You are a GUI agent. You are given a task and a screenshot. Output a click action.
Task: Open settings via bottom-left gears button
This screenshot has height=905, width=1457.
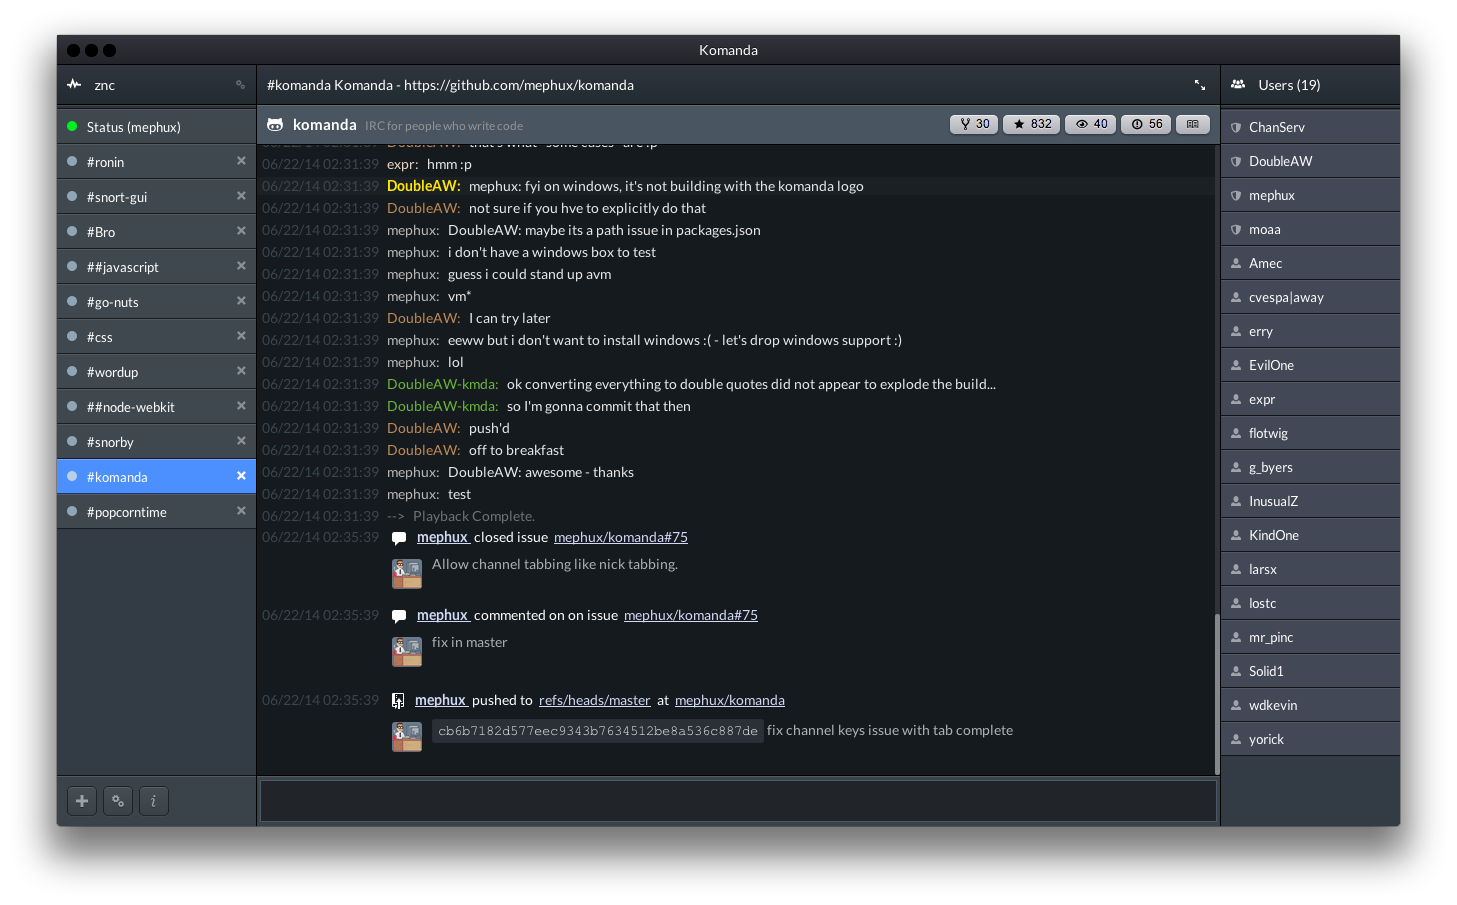point(118,801)
